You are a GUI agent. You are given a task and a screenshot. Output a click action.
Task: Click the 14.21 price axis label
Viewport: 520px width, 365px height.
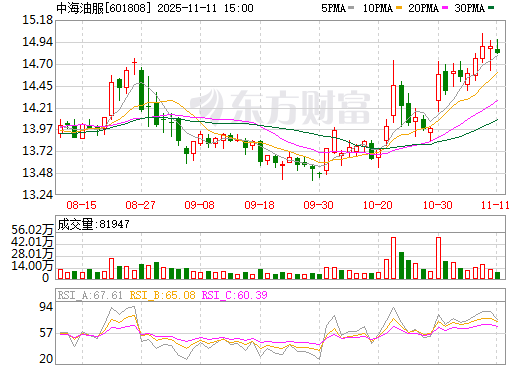tap(37, 108)
